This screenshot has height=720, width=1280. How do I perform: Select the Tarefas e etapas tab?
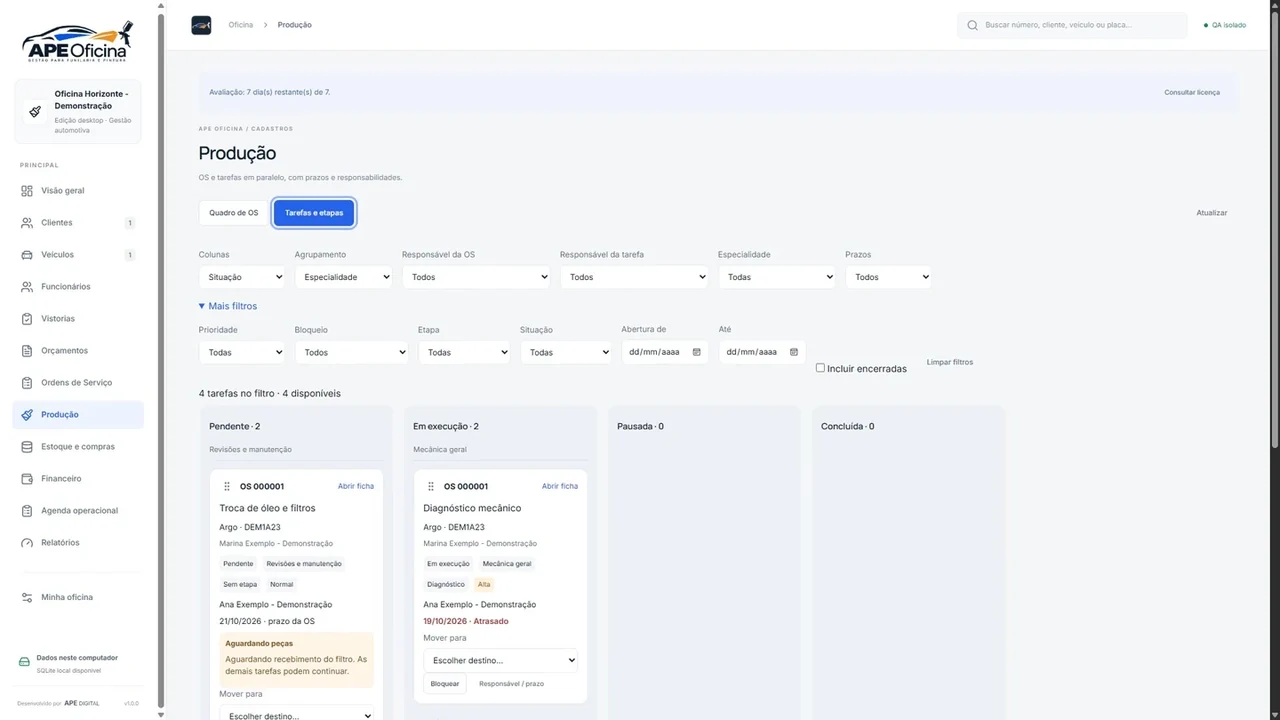tap(314, 213)
